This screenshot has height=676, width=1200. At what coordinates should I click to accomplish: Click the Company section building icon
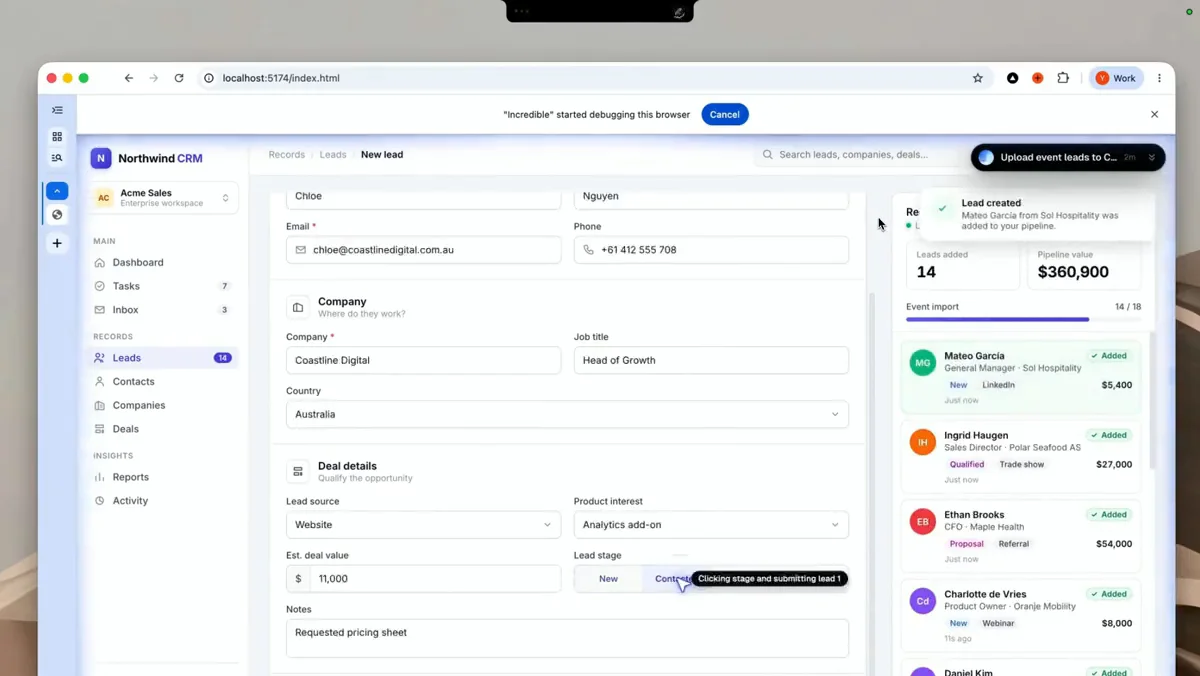[x=298, y=307]
